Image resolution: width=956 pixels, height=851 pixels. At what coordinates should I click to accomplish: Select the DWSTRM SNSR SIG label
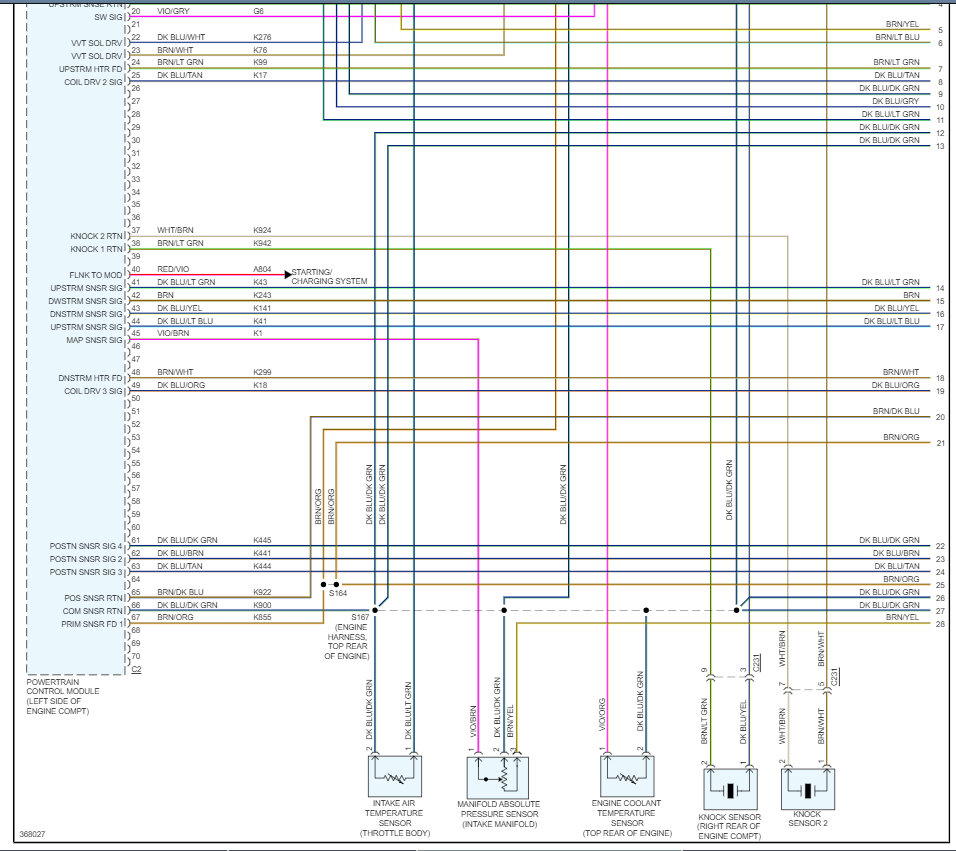pos(85,301)
